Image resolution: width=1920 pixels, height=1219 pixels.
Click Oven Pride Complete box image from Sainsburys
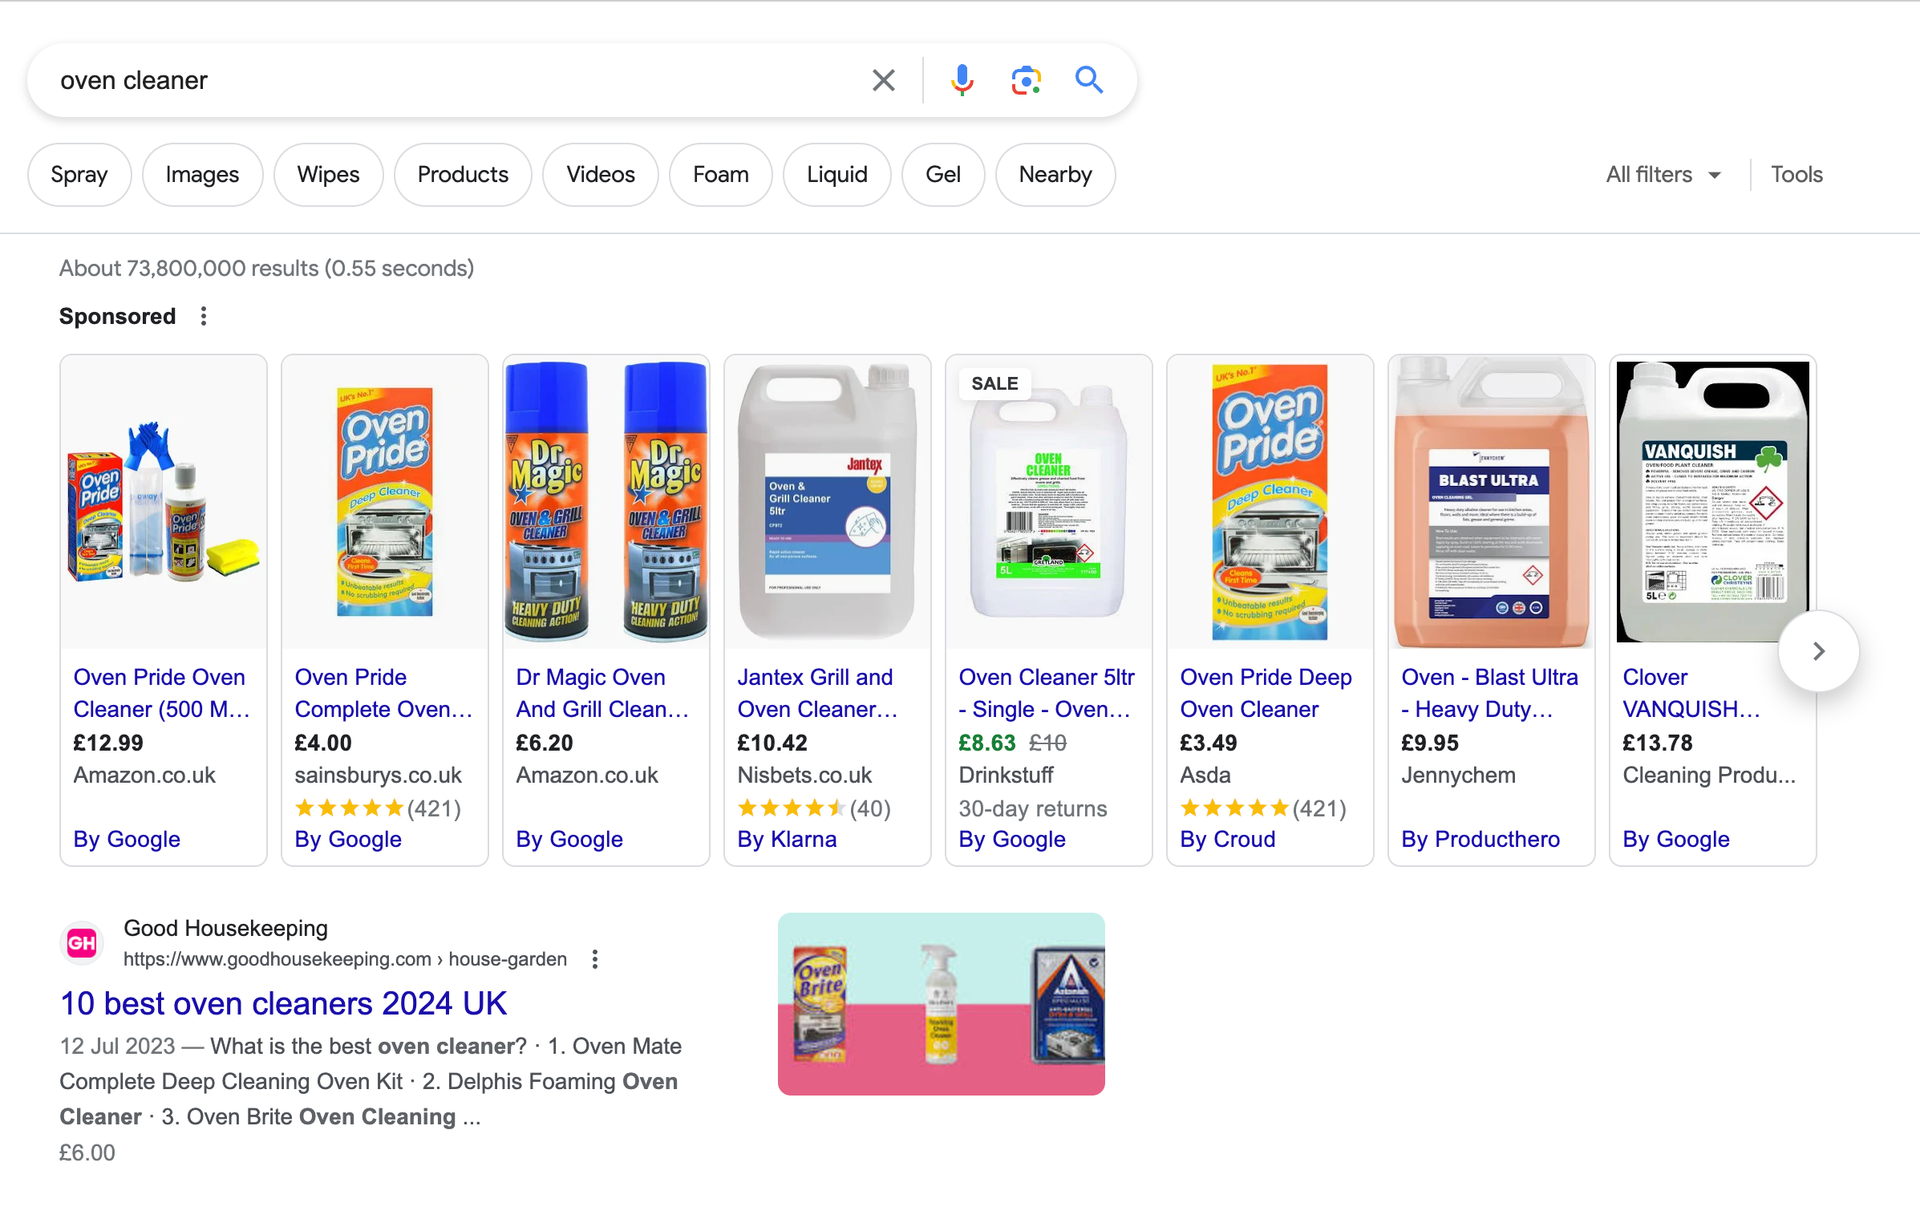pyautogui.click(x=385, y=502)
